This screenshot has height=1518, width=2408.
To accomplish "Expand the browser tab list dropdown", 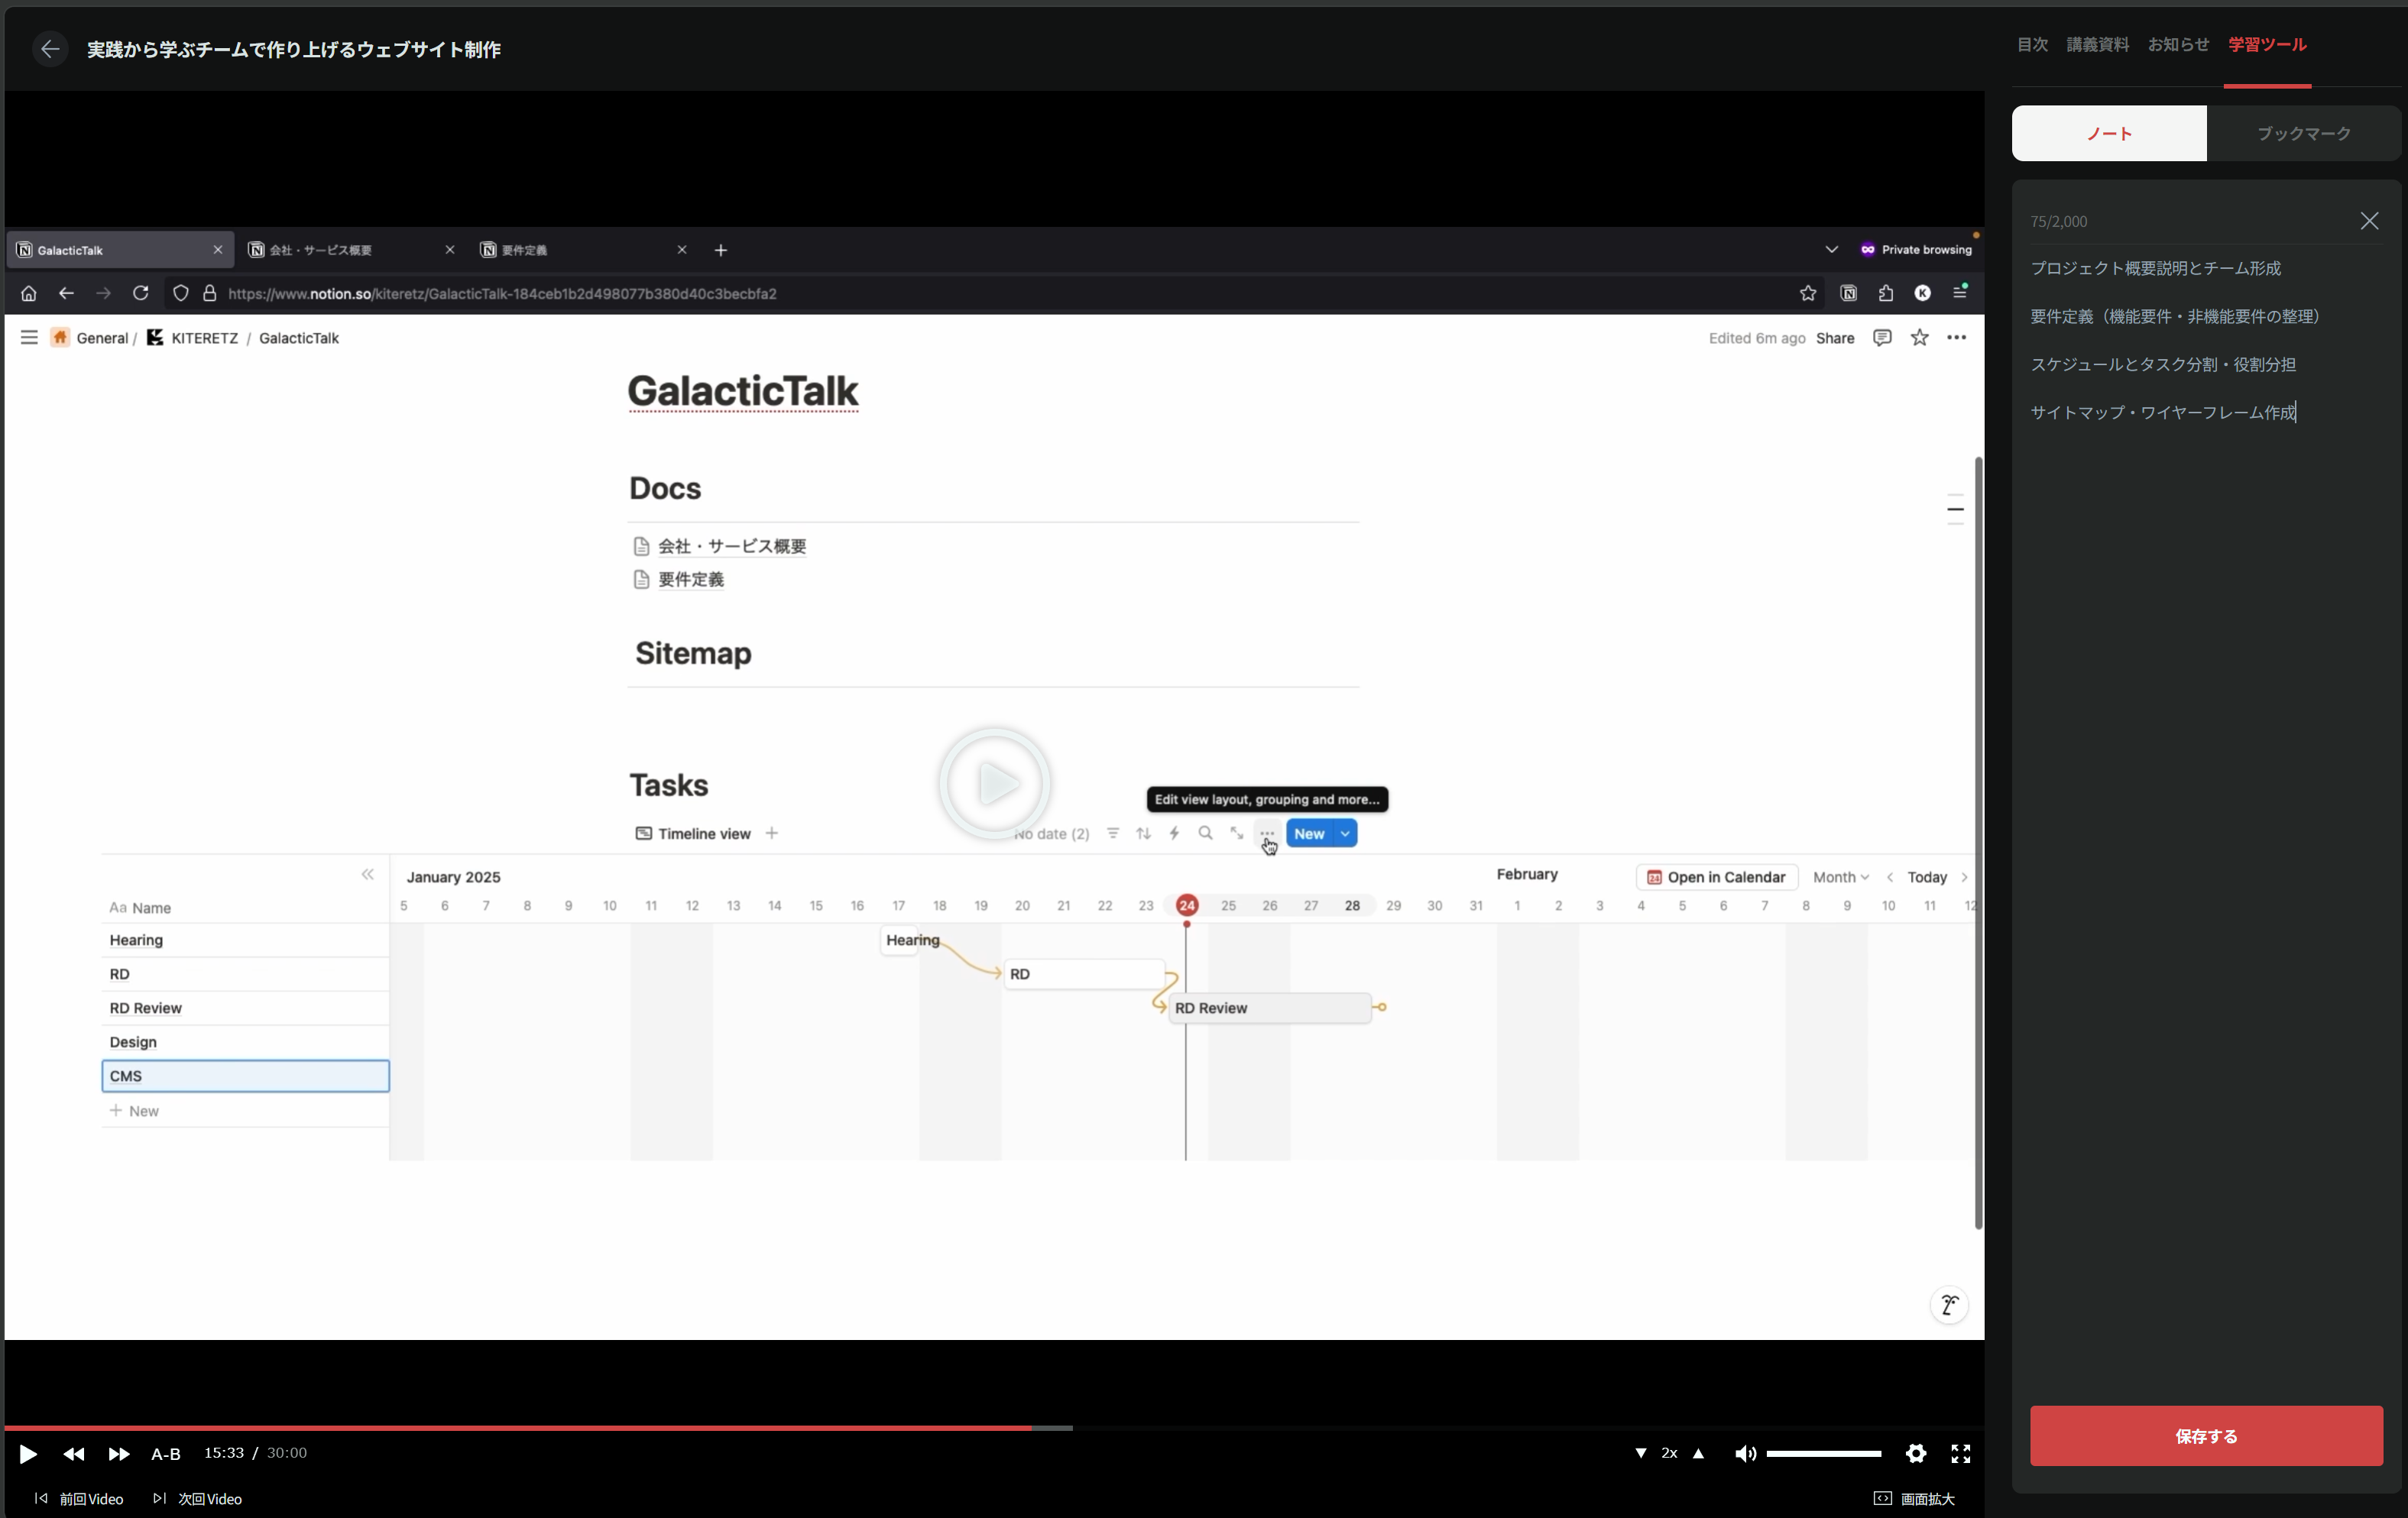I will (x=1831, y=250).
